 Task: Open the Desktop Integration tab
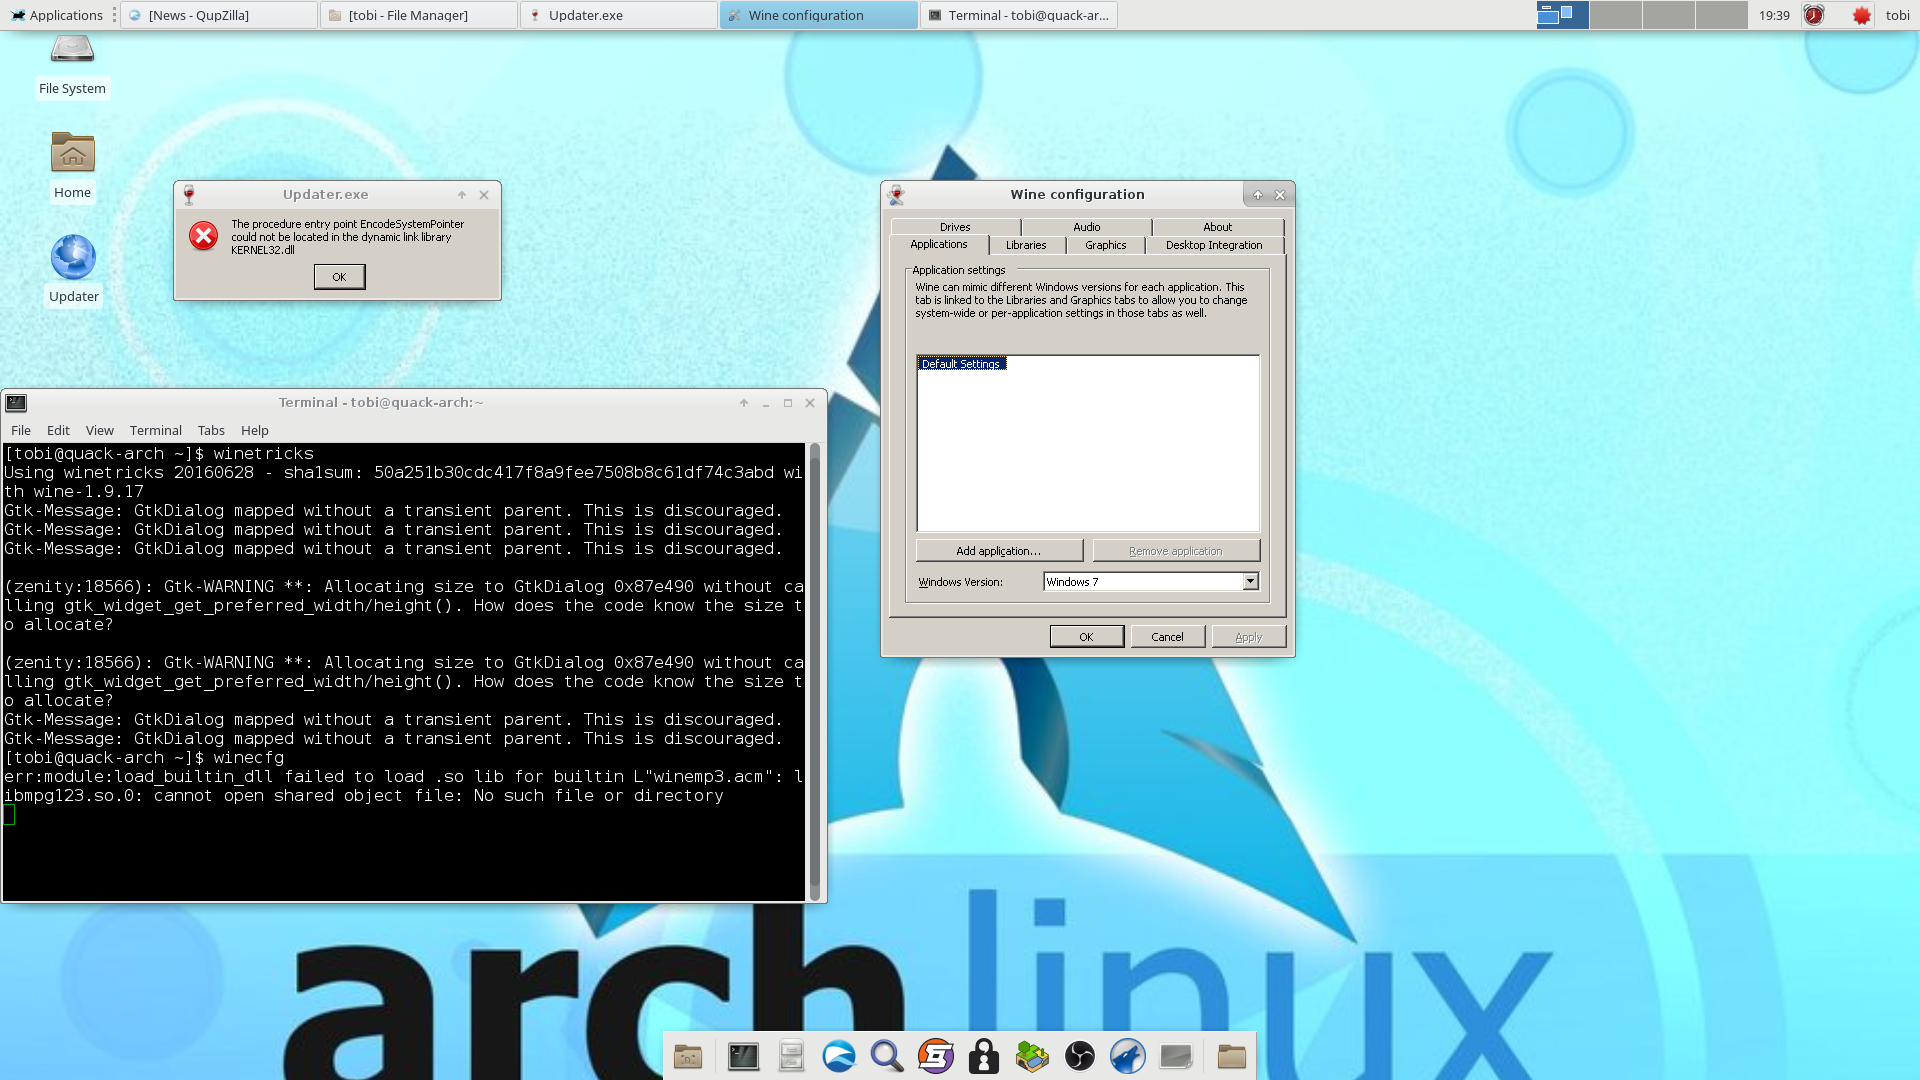point(1214,245)
